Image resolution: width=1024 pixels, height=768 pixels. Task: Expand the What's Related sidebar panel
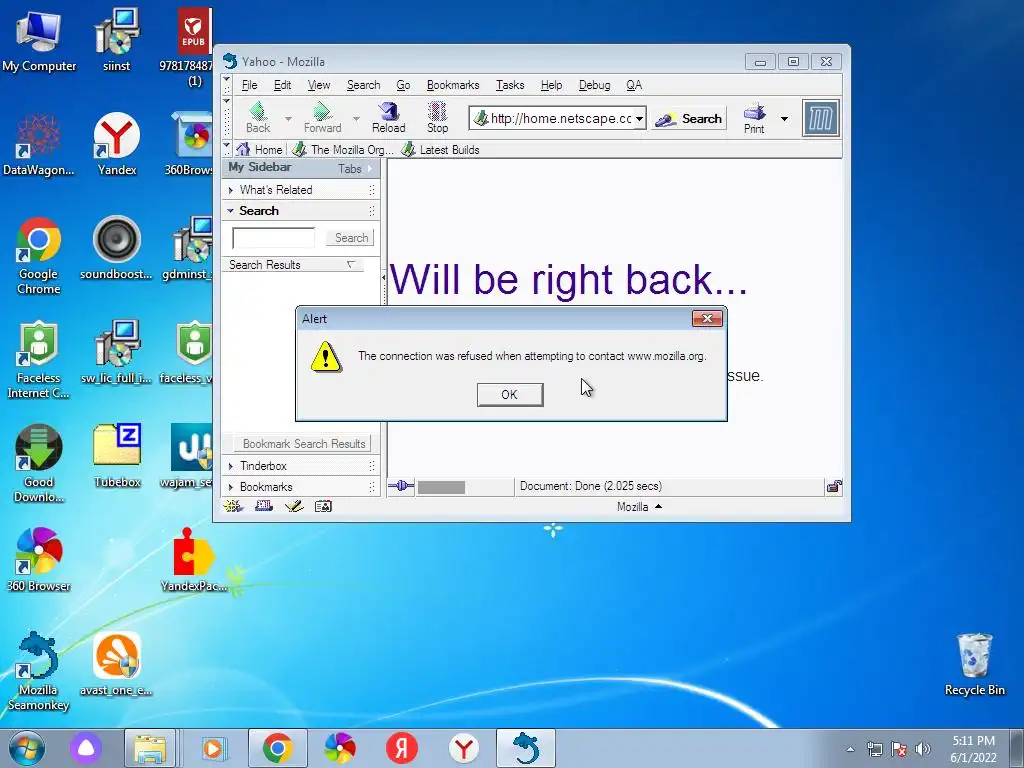(301, 190)
